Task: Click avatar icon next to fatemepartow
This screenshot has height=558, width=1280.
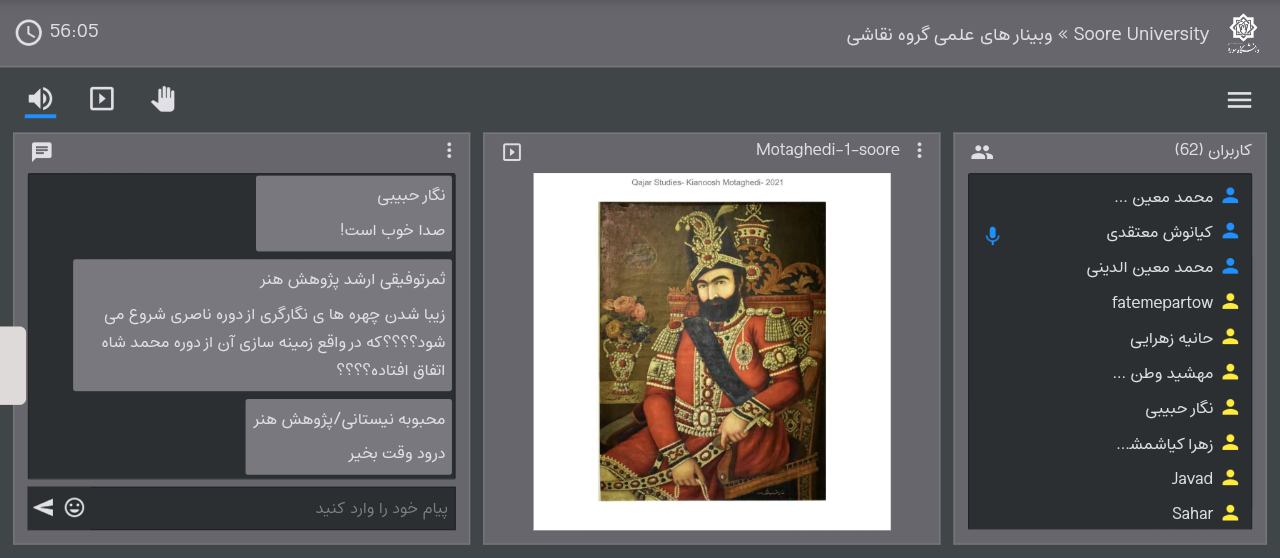Action: tap(1230, 302)
